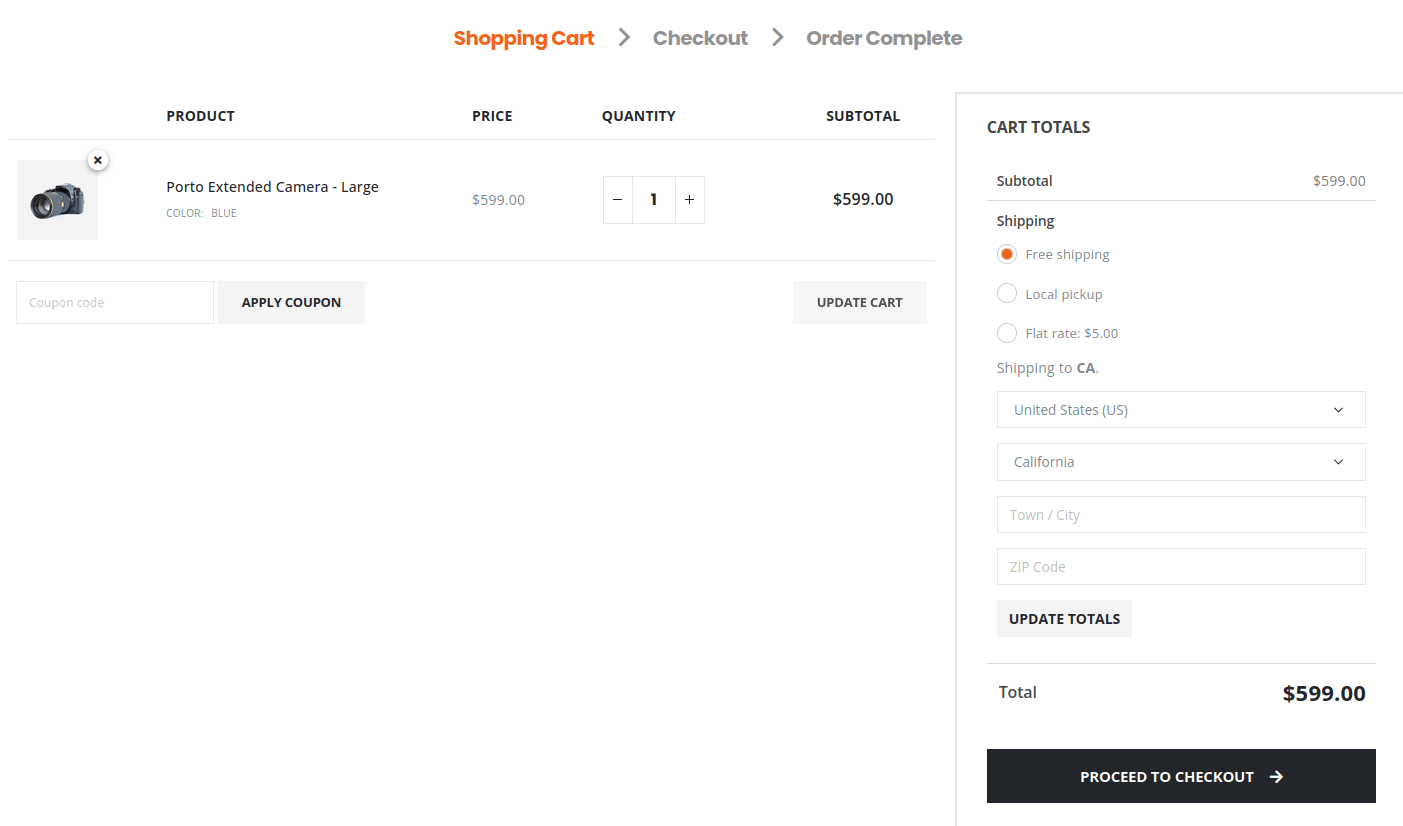Open the United States (US) country dropdown
The width and height of the screenshot is (1403, 826).
pyautogui.click(x=1181, y=409)
